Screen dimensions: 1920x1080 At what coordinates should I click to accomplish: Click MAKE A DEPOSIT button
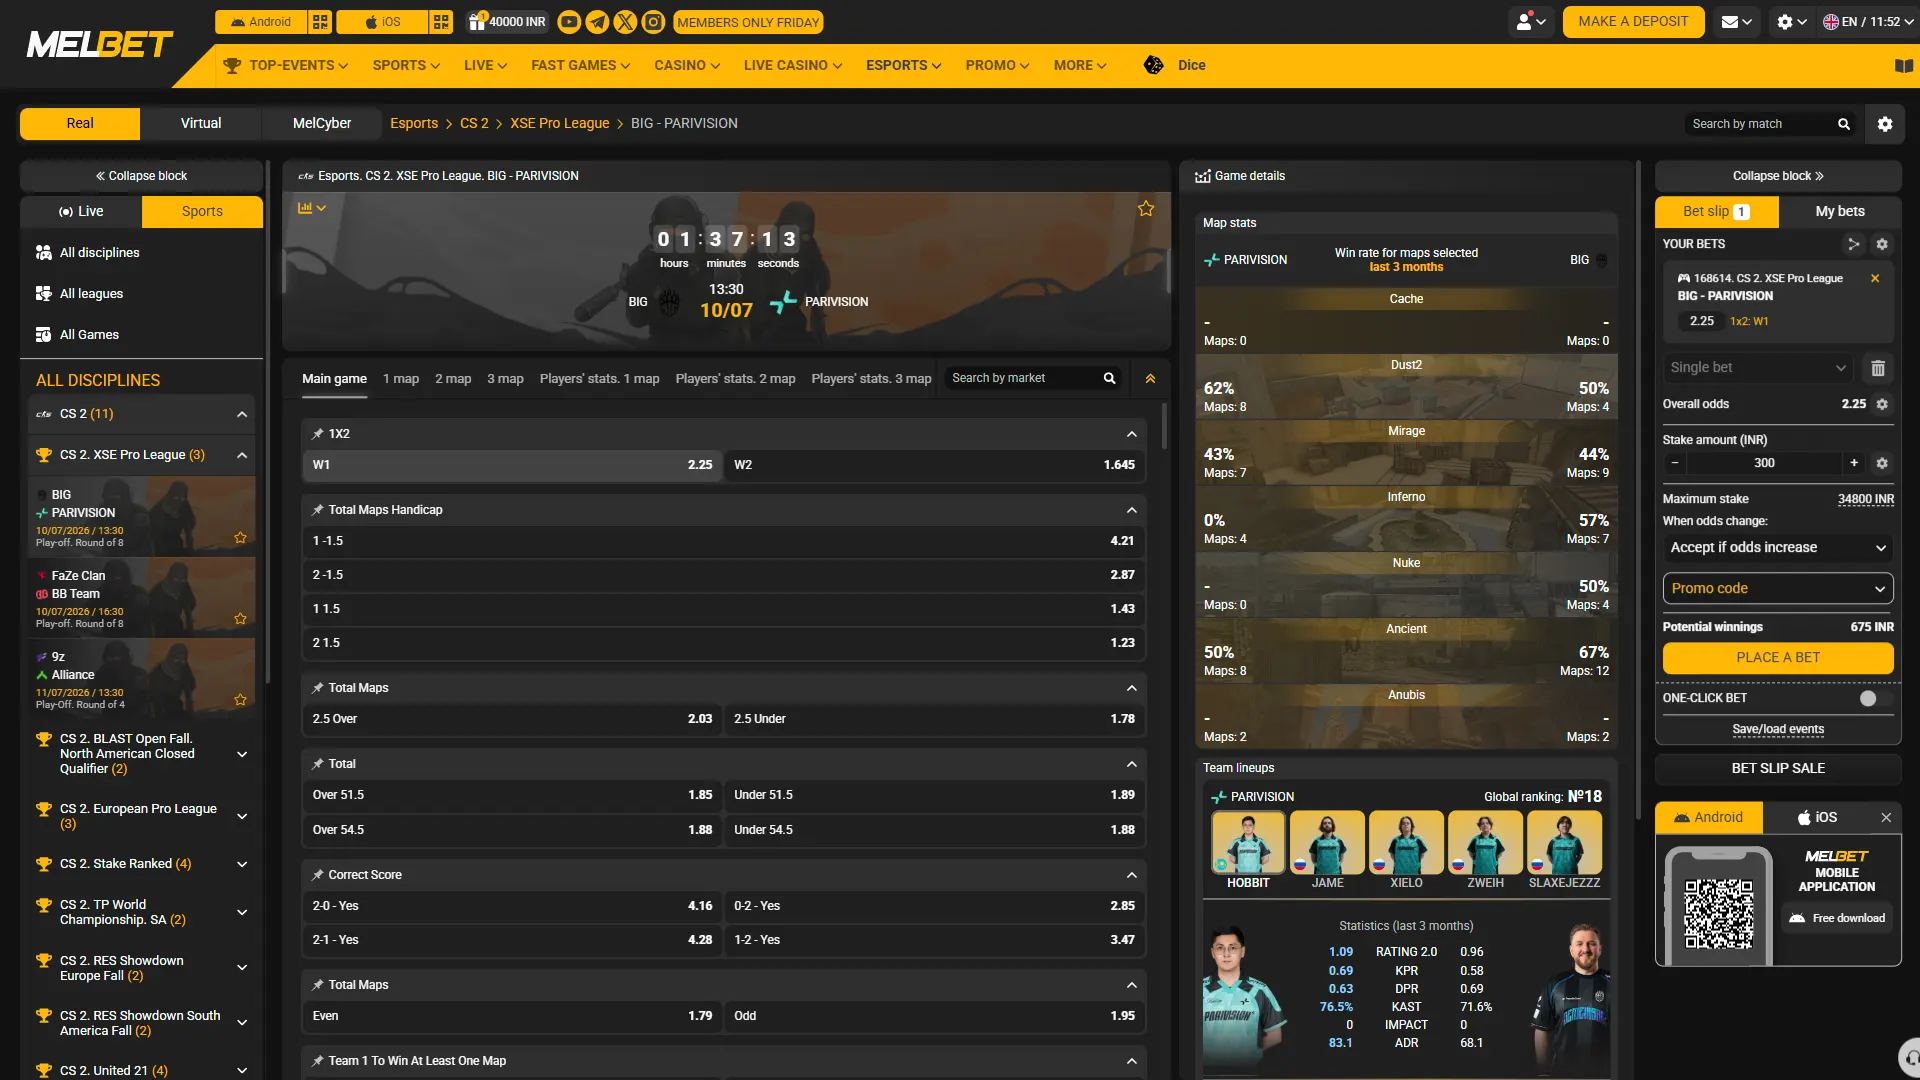click(1633, 21)
